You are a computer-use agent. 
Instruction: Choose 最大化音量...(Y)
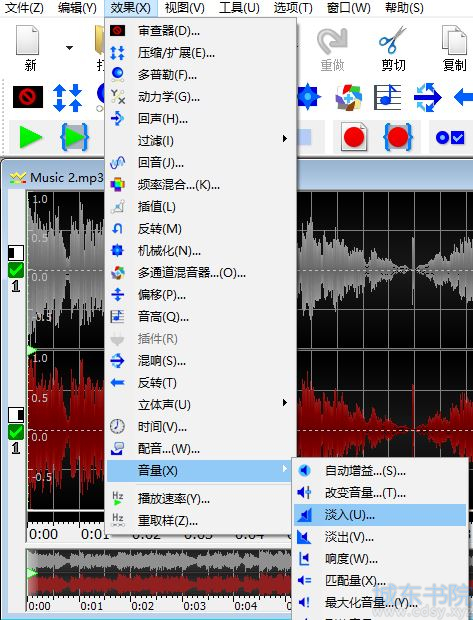pos(380,602)
